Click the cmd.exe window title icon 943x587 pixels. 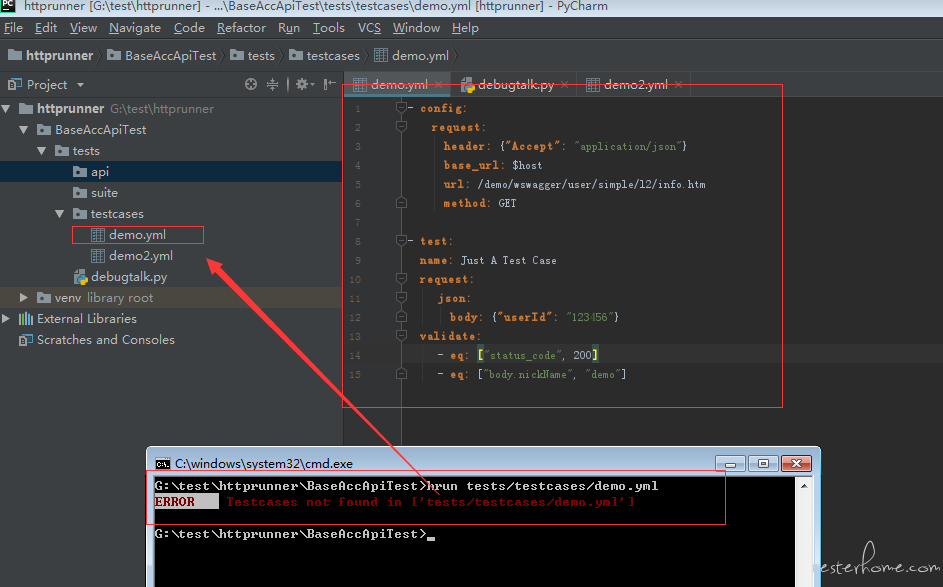162,464
